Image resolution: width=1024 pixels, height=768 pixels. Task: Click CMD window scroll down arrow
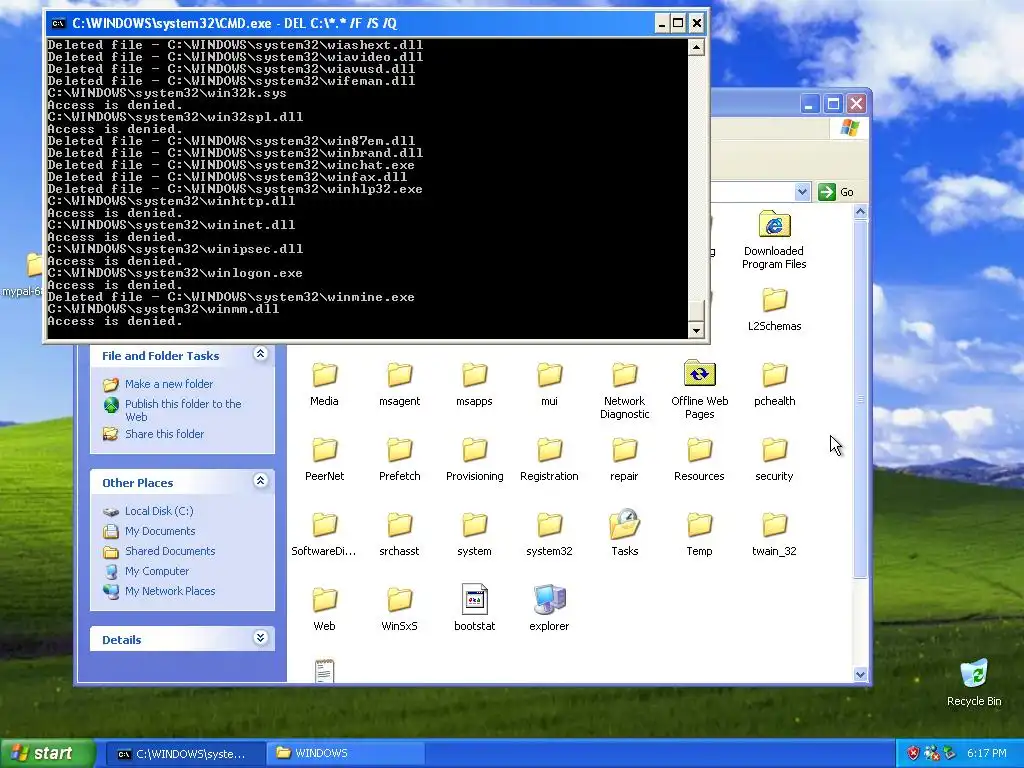click(x=696, y=330)
